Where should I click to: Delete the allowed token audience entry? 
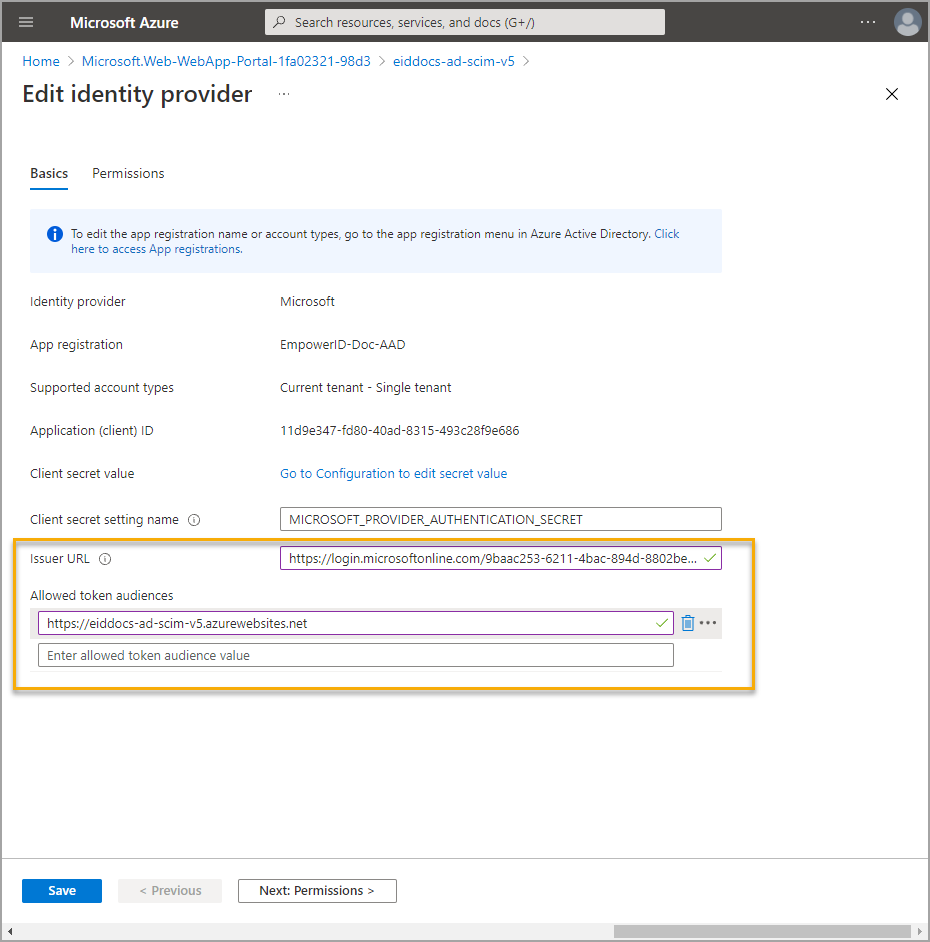tap(688, 623)
